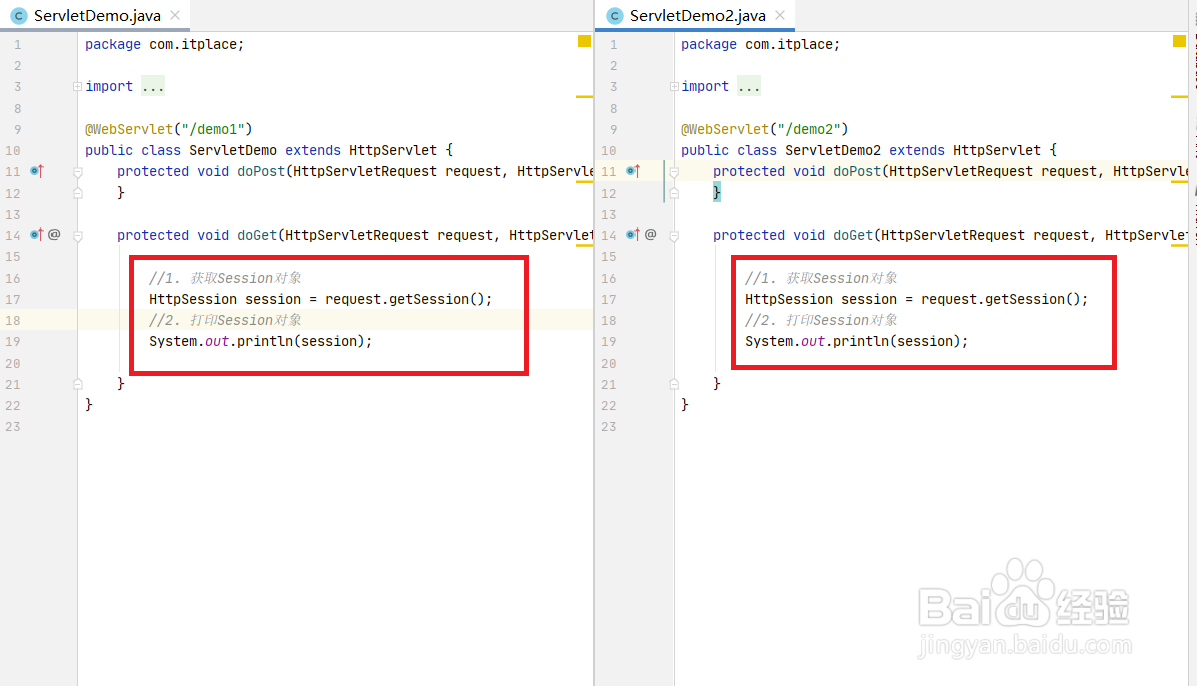The image size is (1197, 686).
Task: Collapse doPost method fold in ServletDemo2.java
Action: [x=674, y=172]
